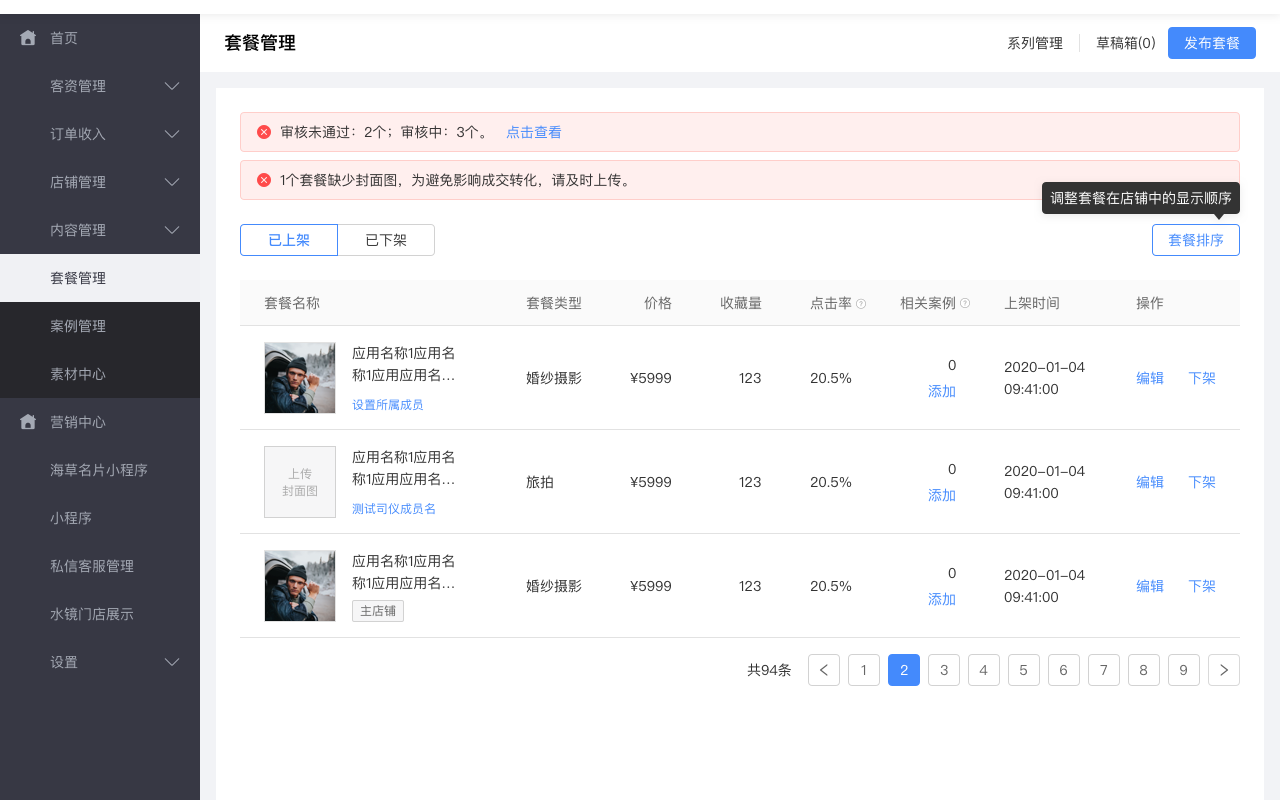Click the 上传封面图 cover placeholder
The width and height of the screenshot is (1280, 800).
click(299, 481)
